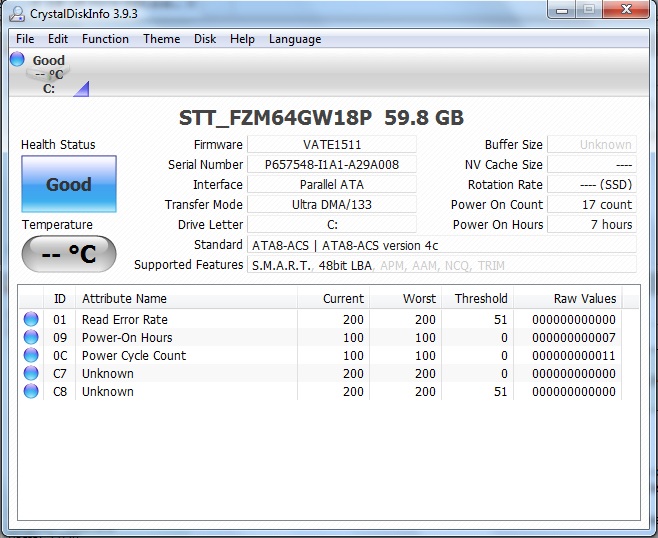Click the Power On Hours 7 hours field
Screen dimensions: 658x538
pyautogui.click(x=592, y=225)
